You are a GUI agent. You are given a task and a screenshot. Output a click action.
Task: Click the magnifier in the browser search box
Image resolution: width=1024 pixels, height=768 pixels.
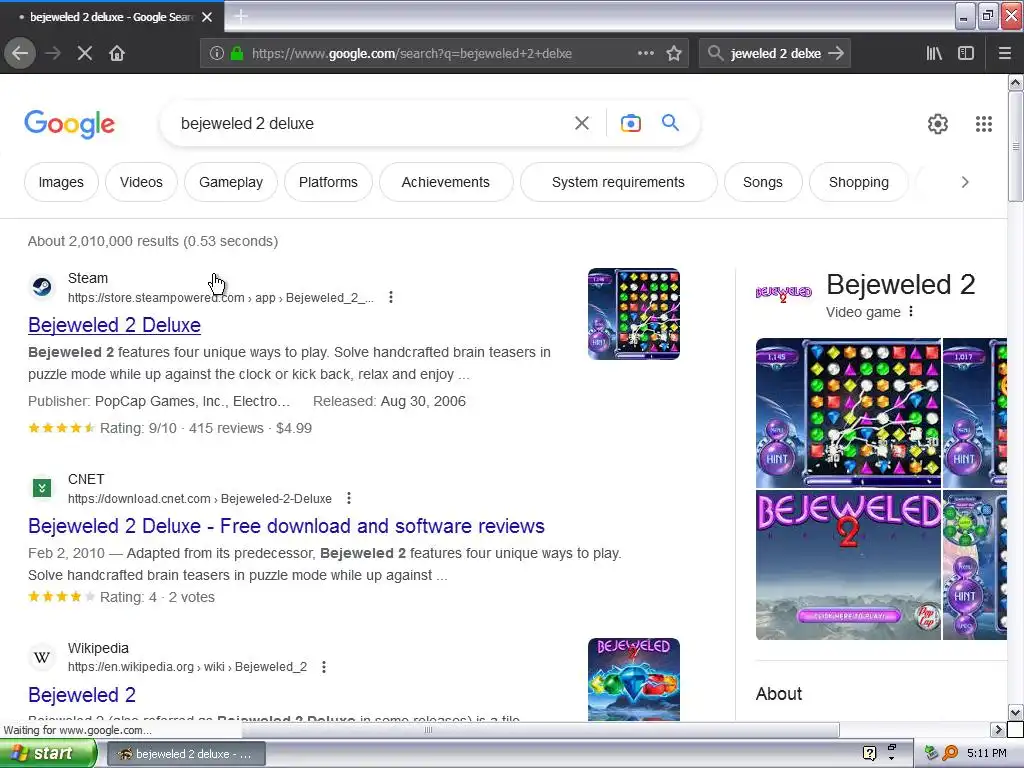715,53
